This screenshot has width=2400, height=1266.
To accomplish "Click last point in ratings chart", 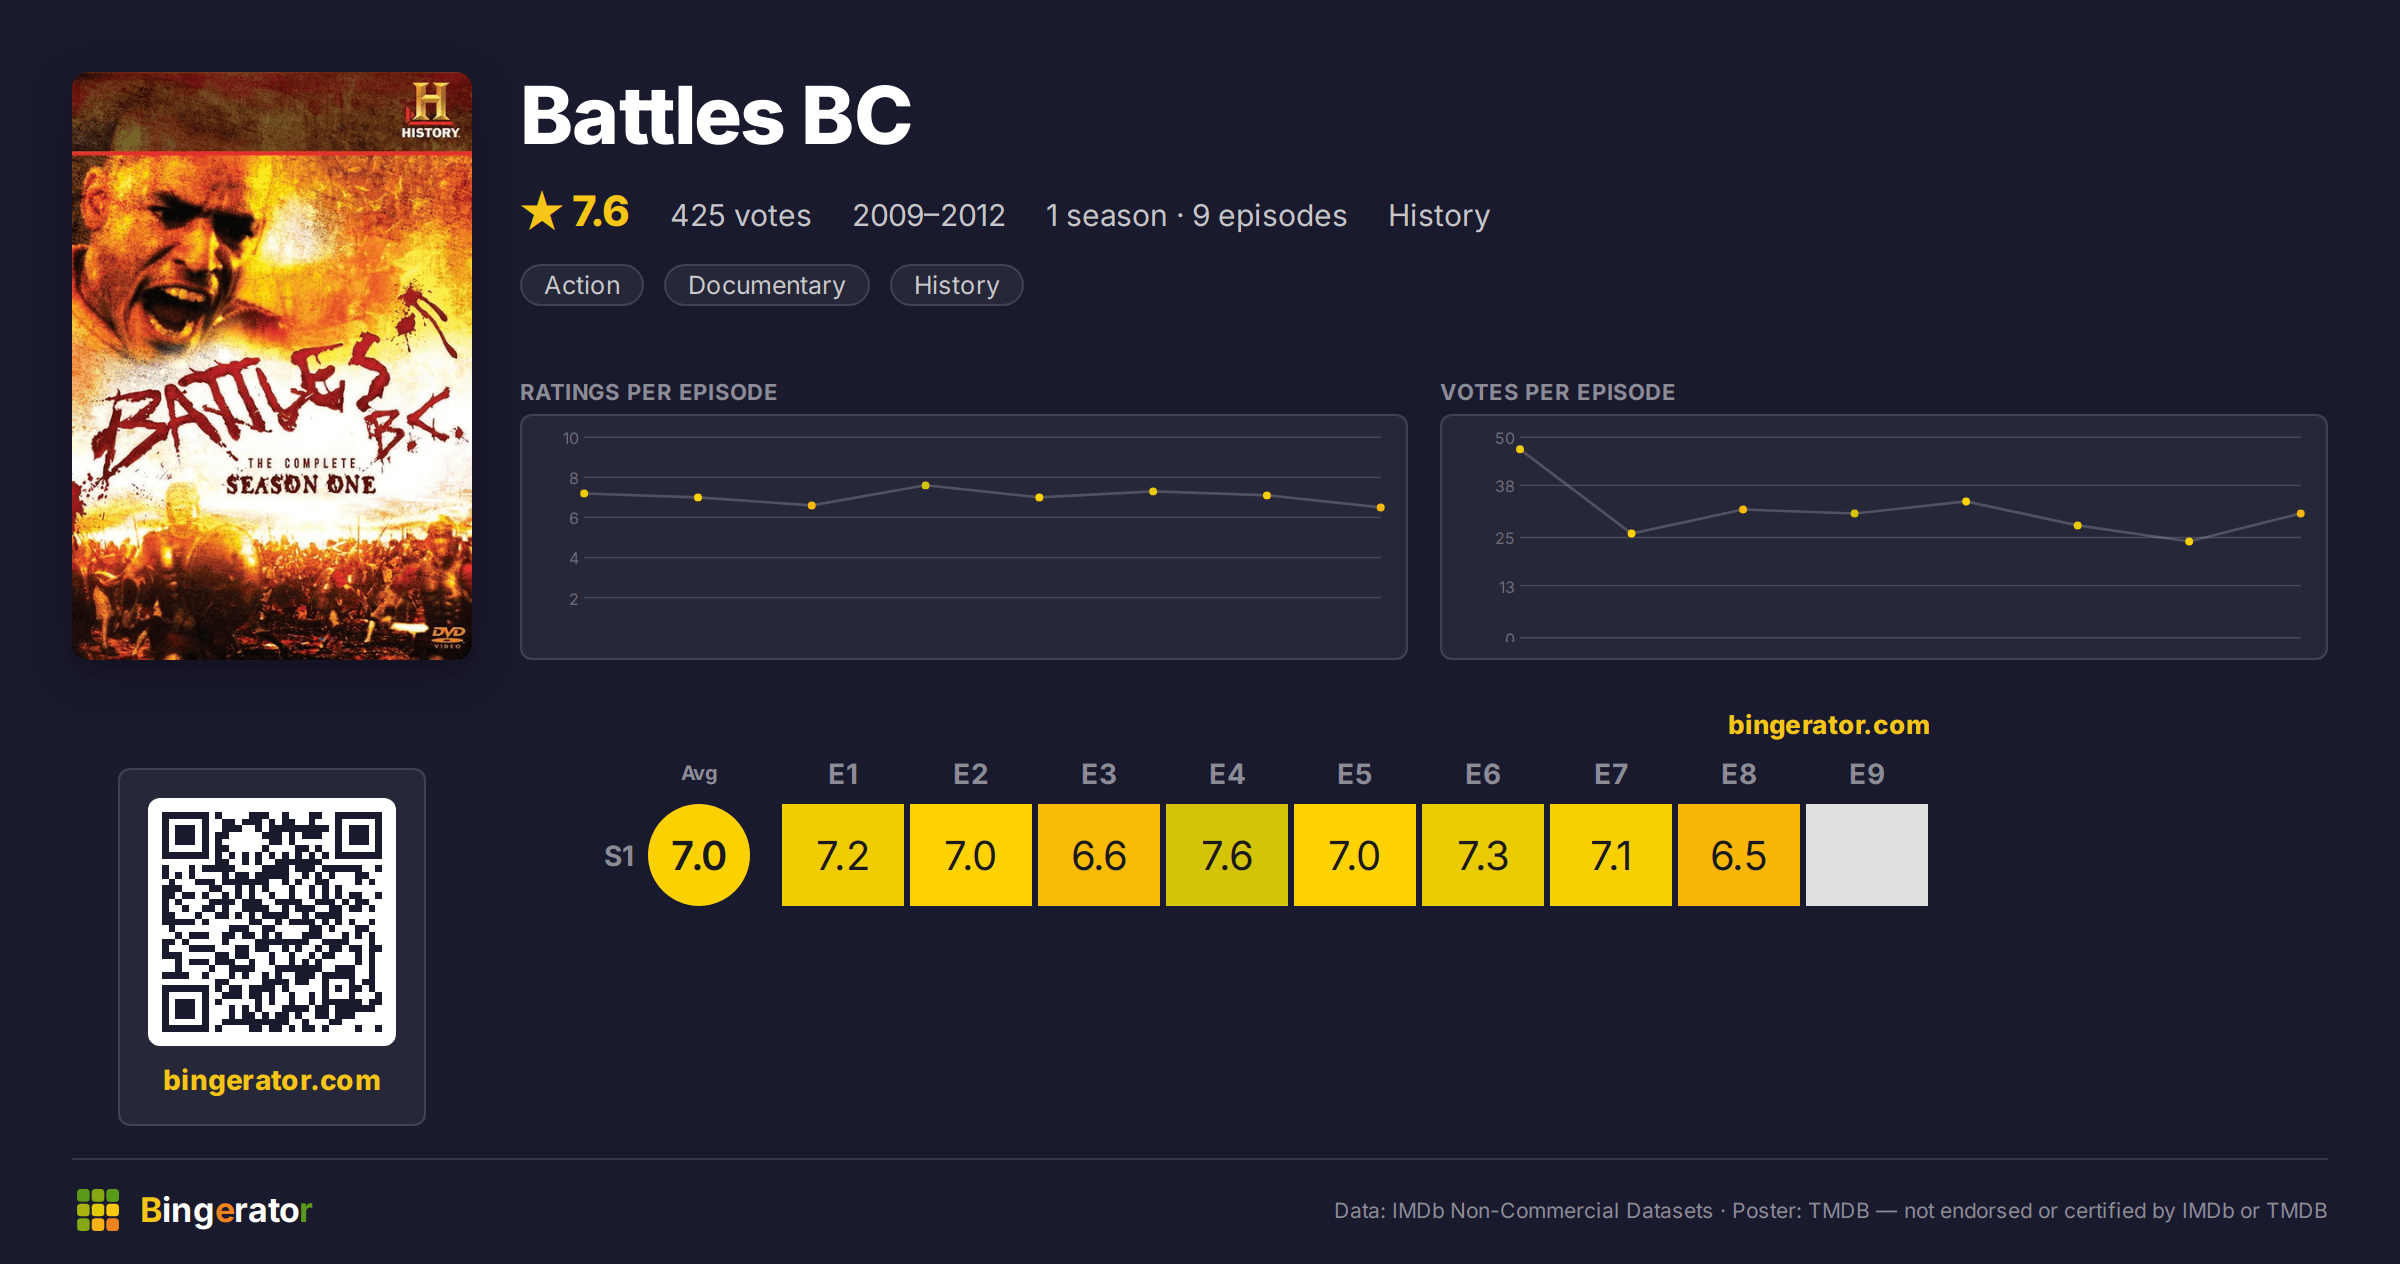I will point(1381,508).
